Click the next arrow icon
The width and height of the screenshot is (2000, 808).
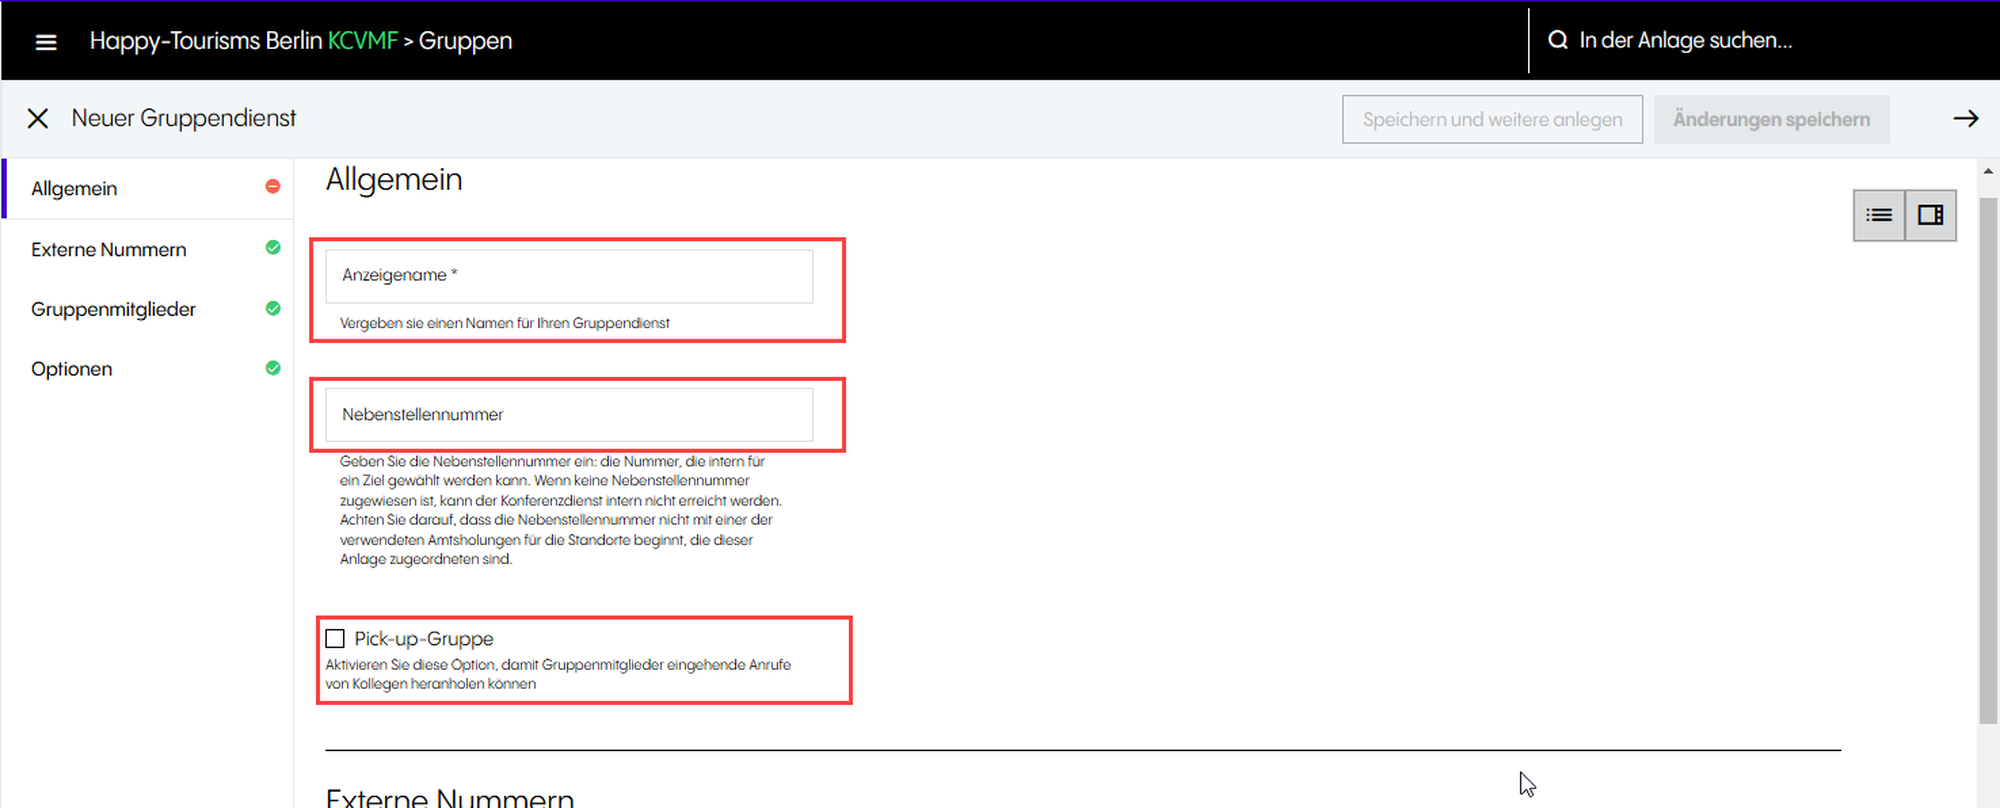[1965, 119]
